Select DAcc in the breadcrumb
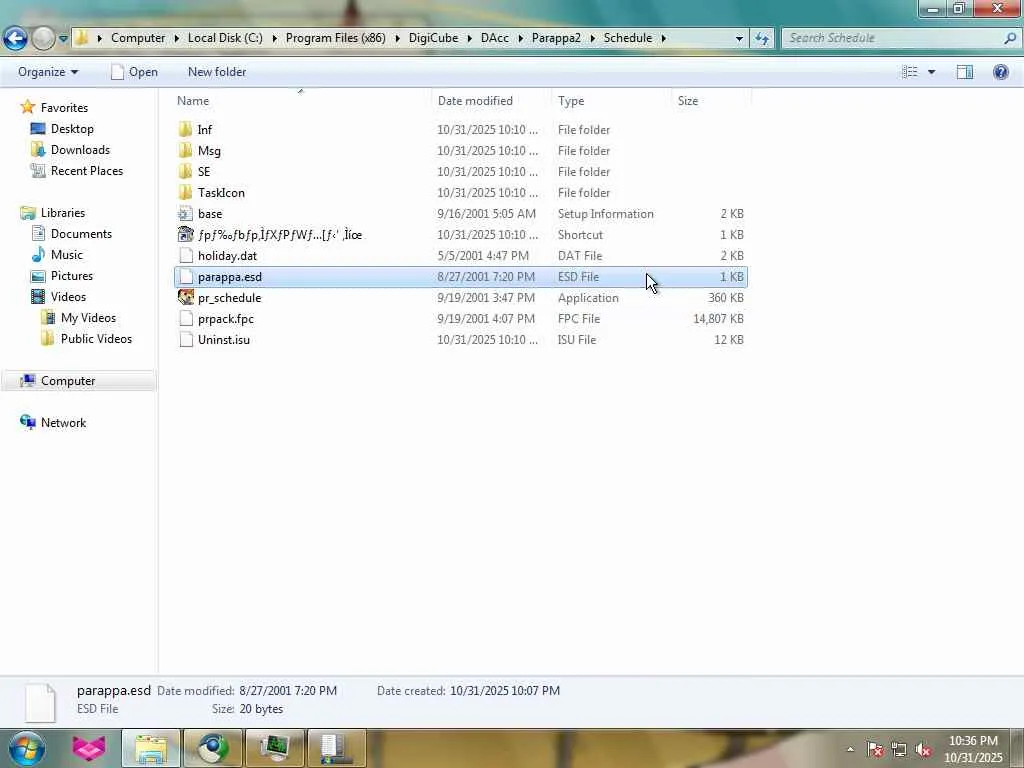Screen dimensions: 1024x768 [494, 38]
